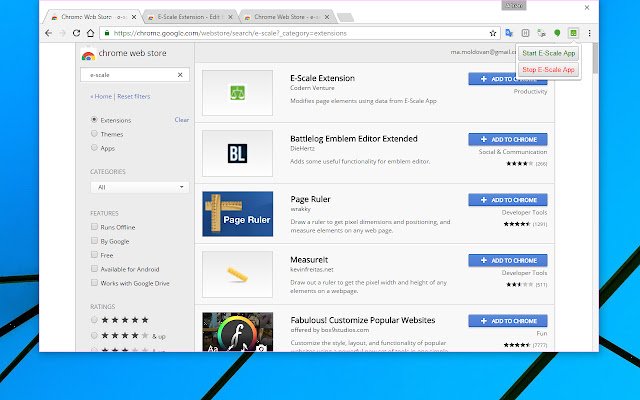Open the Page Ruler thumbnail

238,214
